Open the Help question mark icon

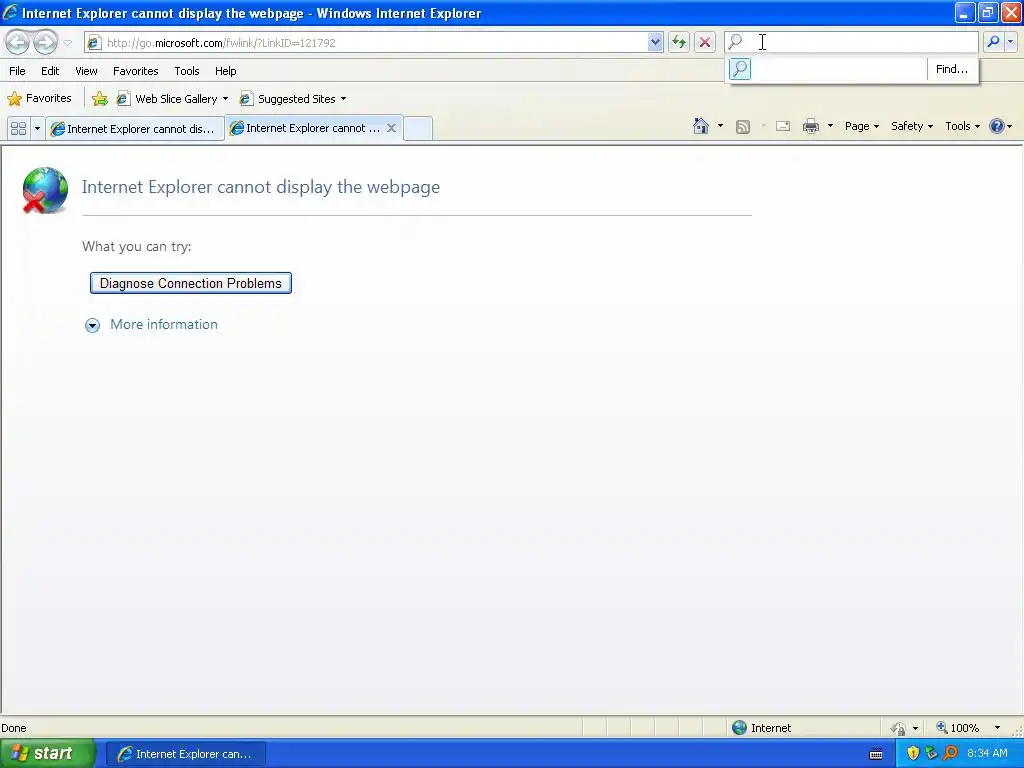997,126
